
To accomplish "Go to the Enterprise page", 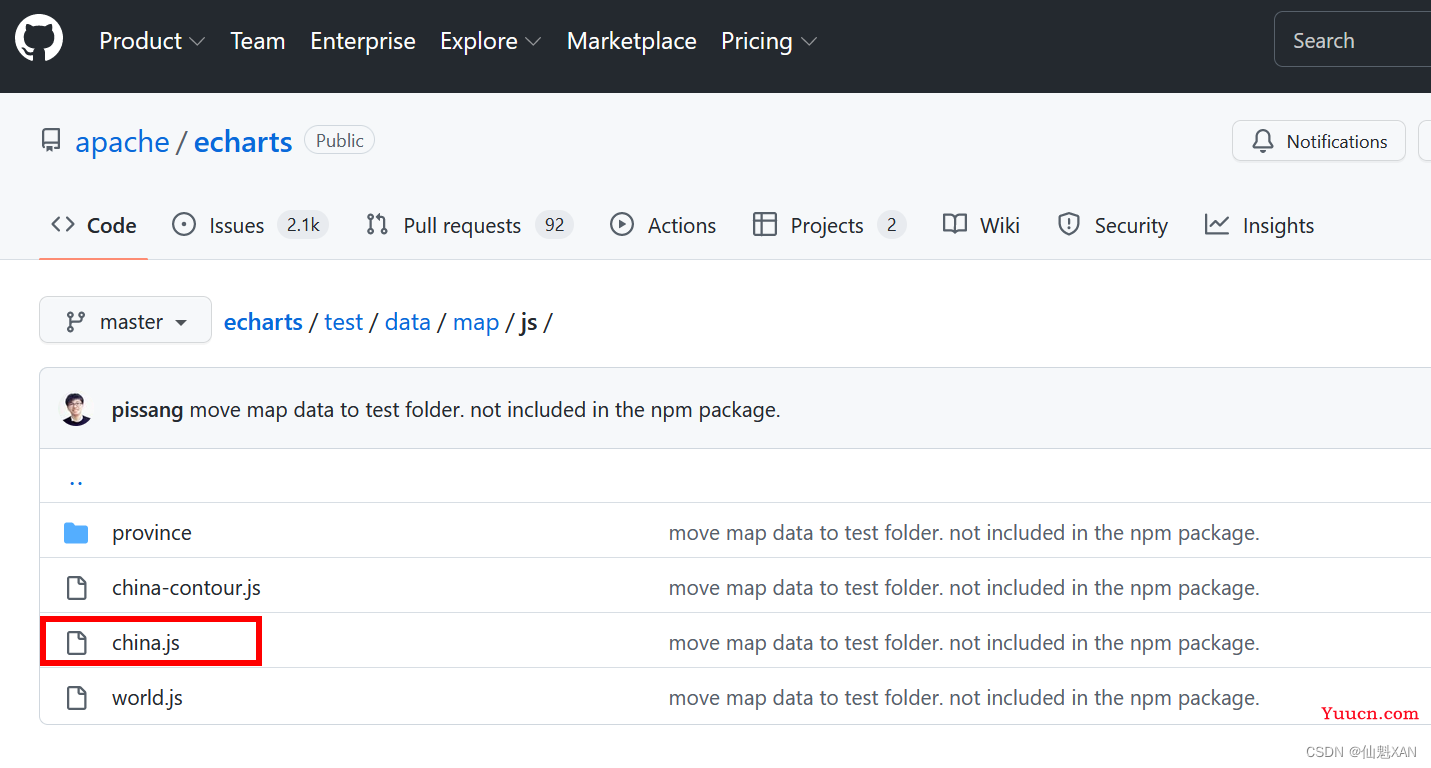I will (x=363, y=41).
